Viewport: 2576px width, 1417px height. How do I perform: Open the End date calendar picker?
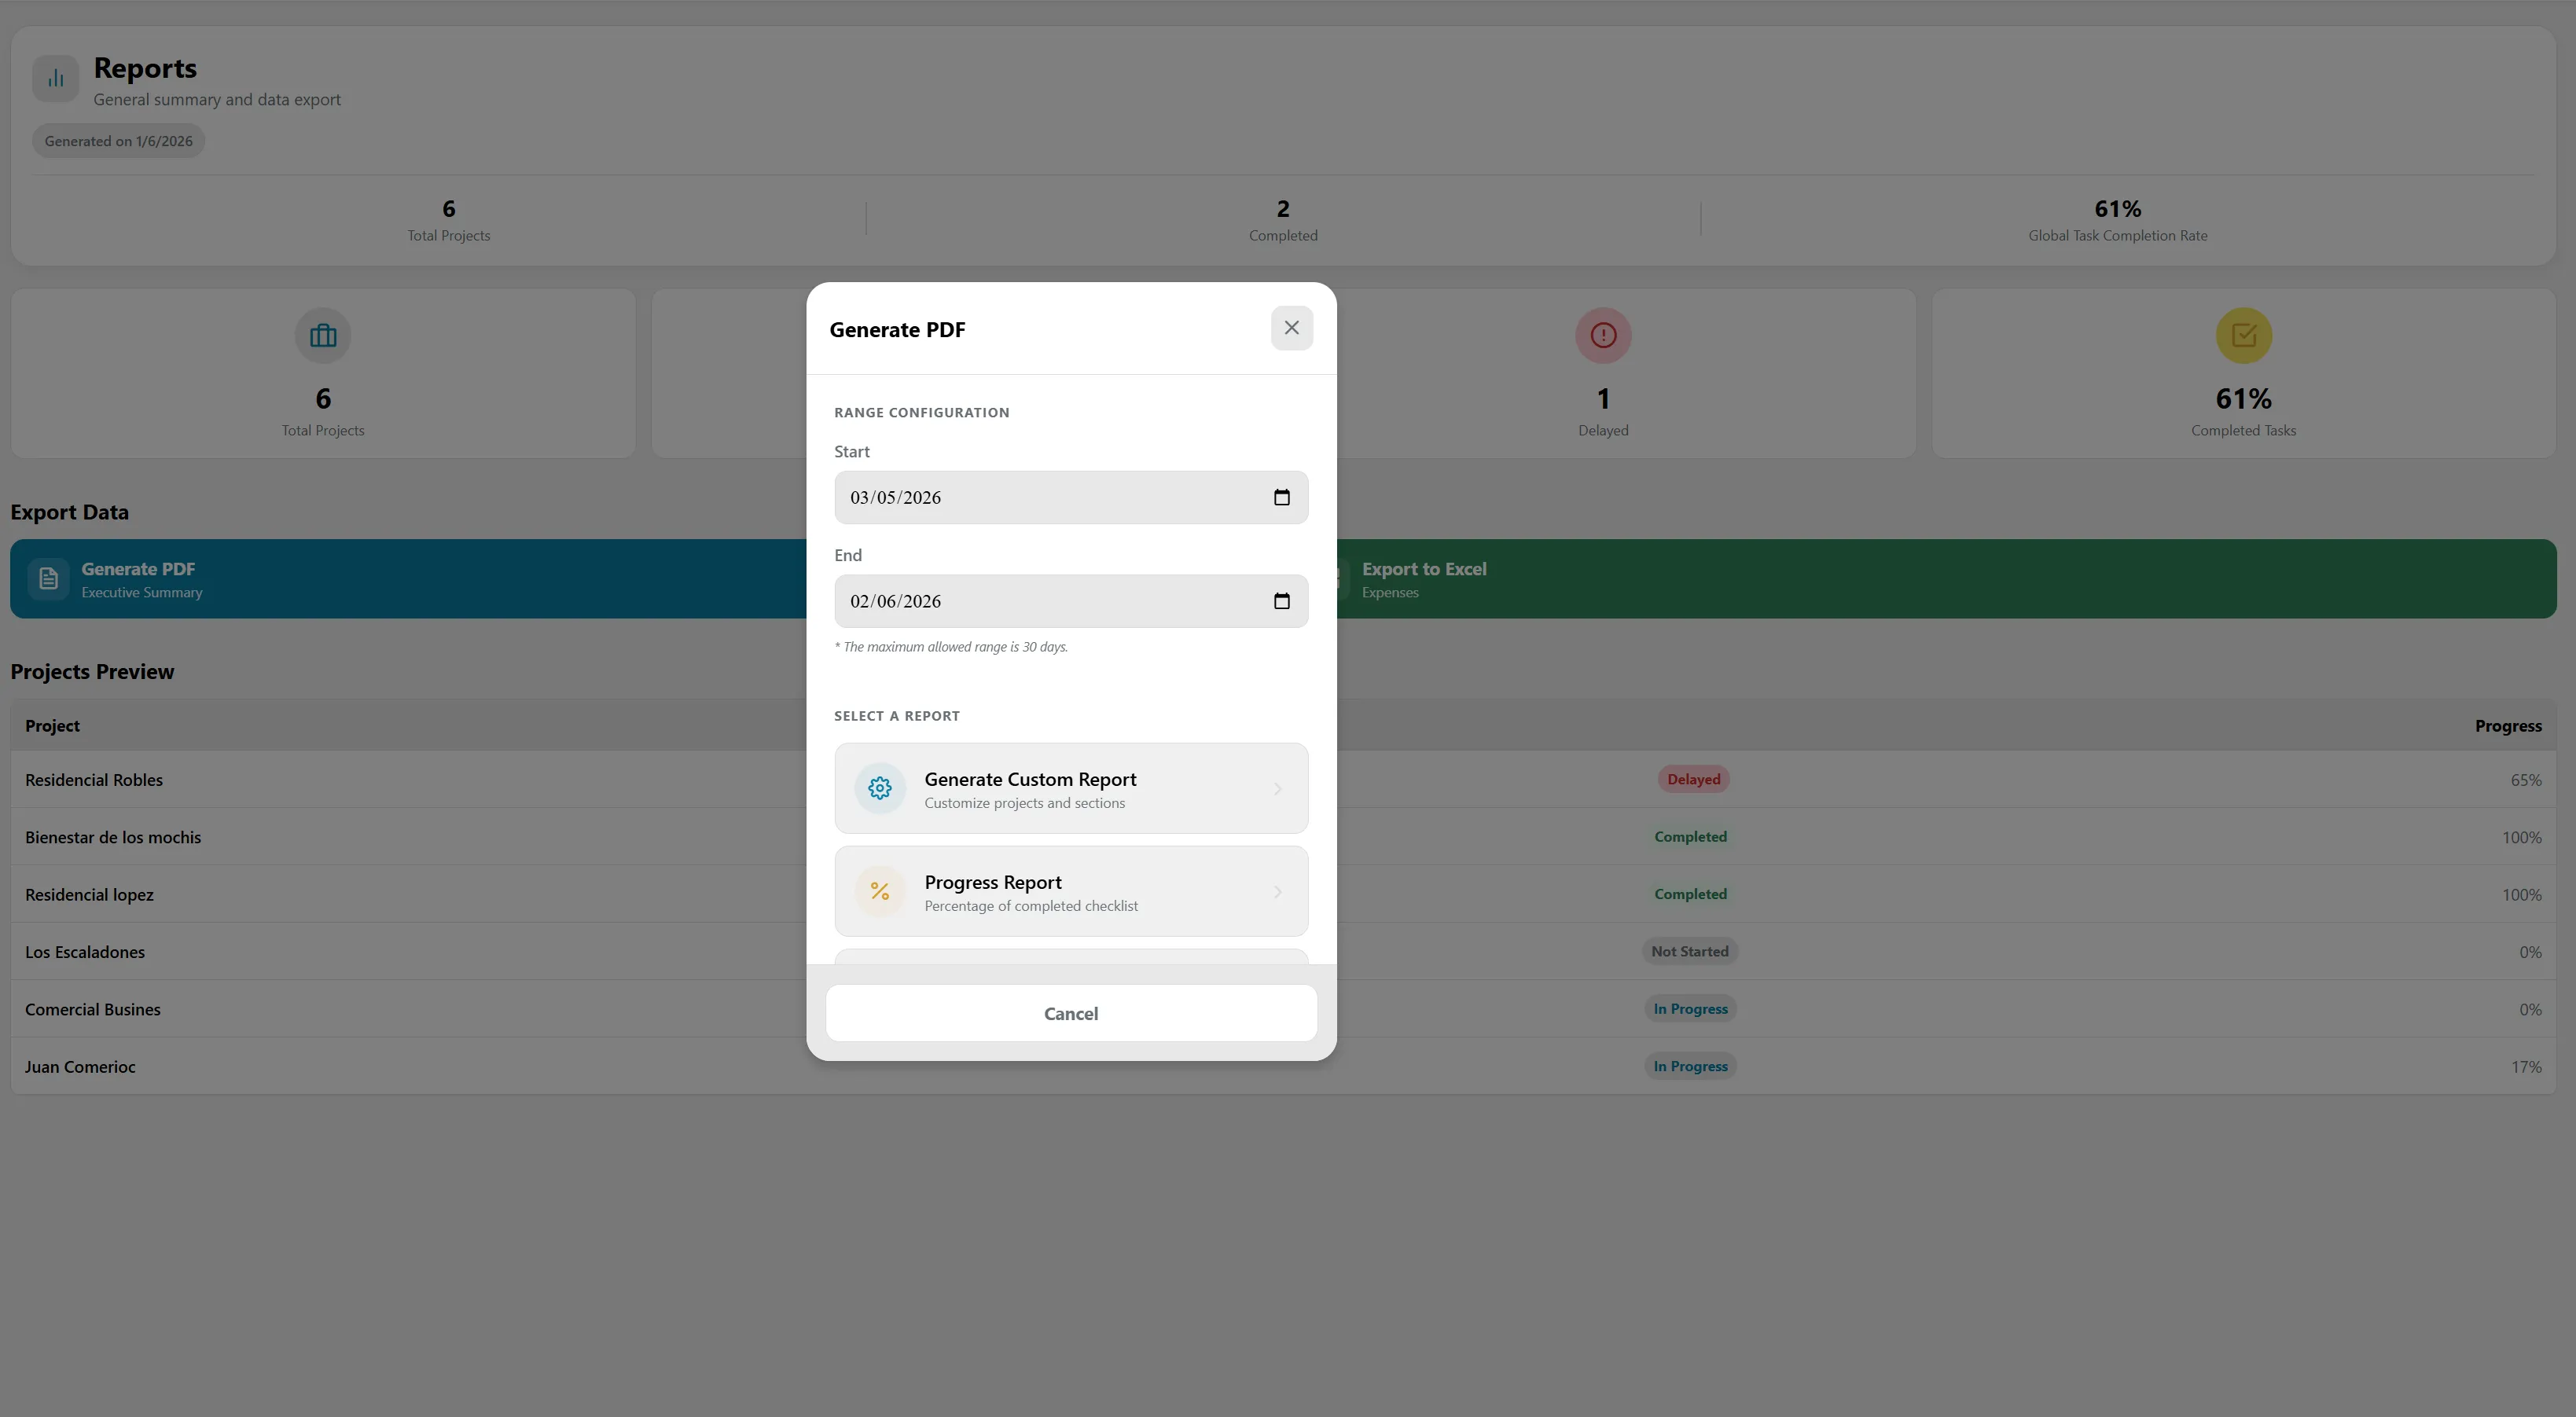1281,601
